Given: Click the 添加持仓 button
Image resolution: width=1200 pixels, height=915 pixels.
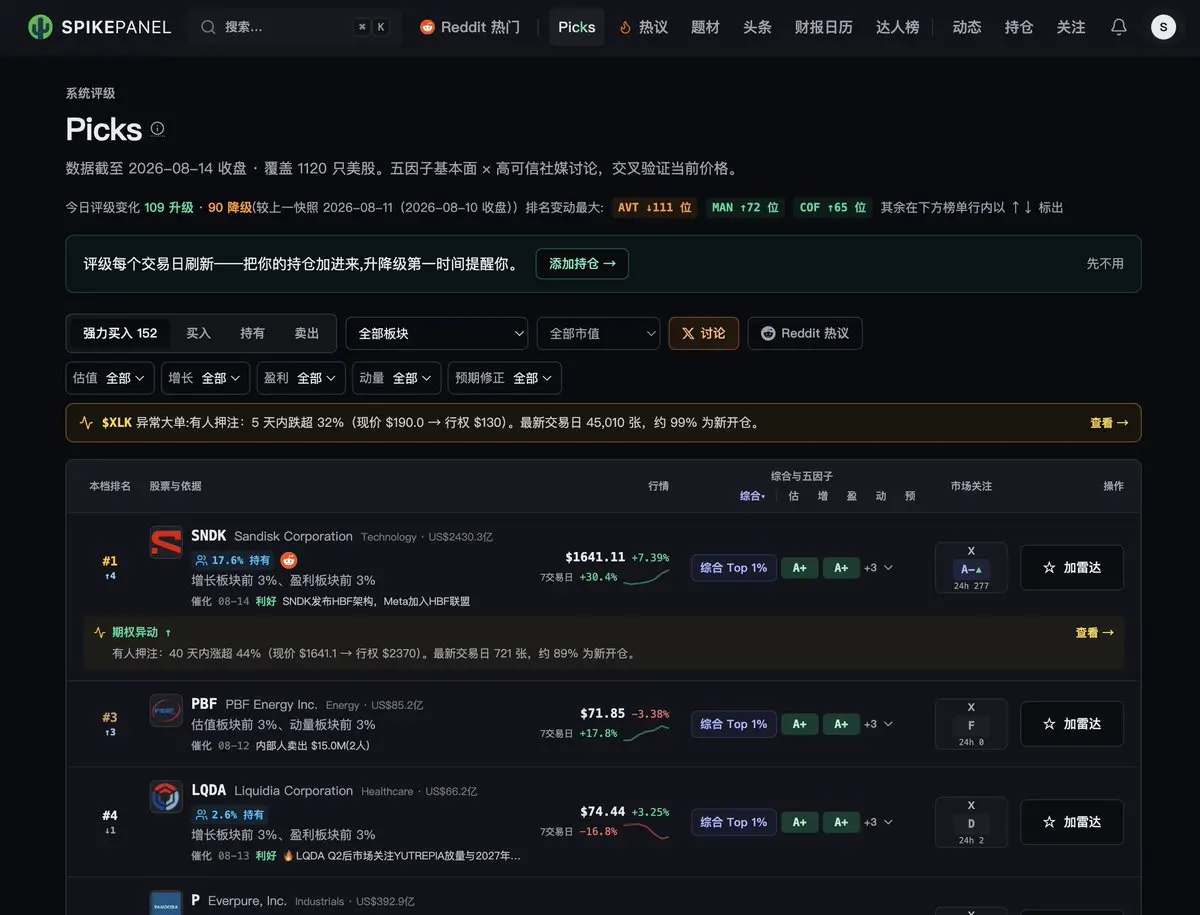Looking at the screenshot, I should tap(582, 264).
